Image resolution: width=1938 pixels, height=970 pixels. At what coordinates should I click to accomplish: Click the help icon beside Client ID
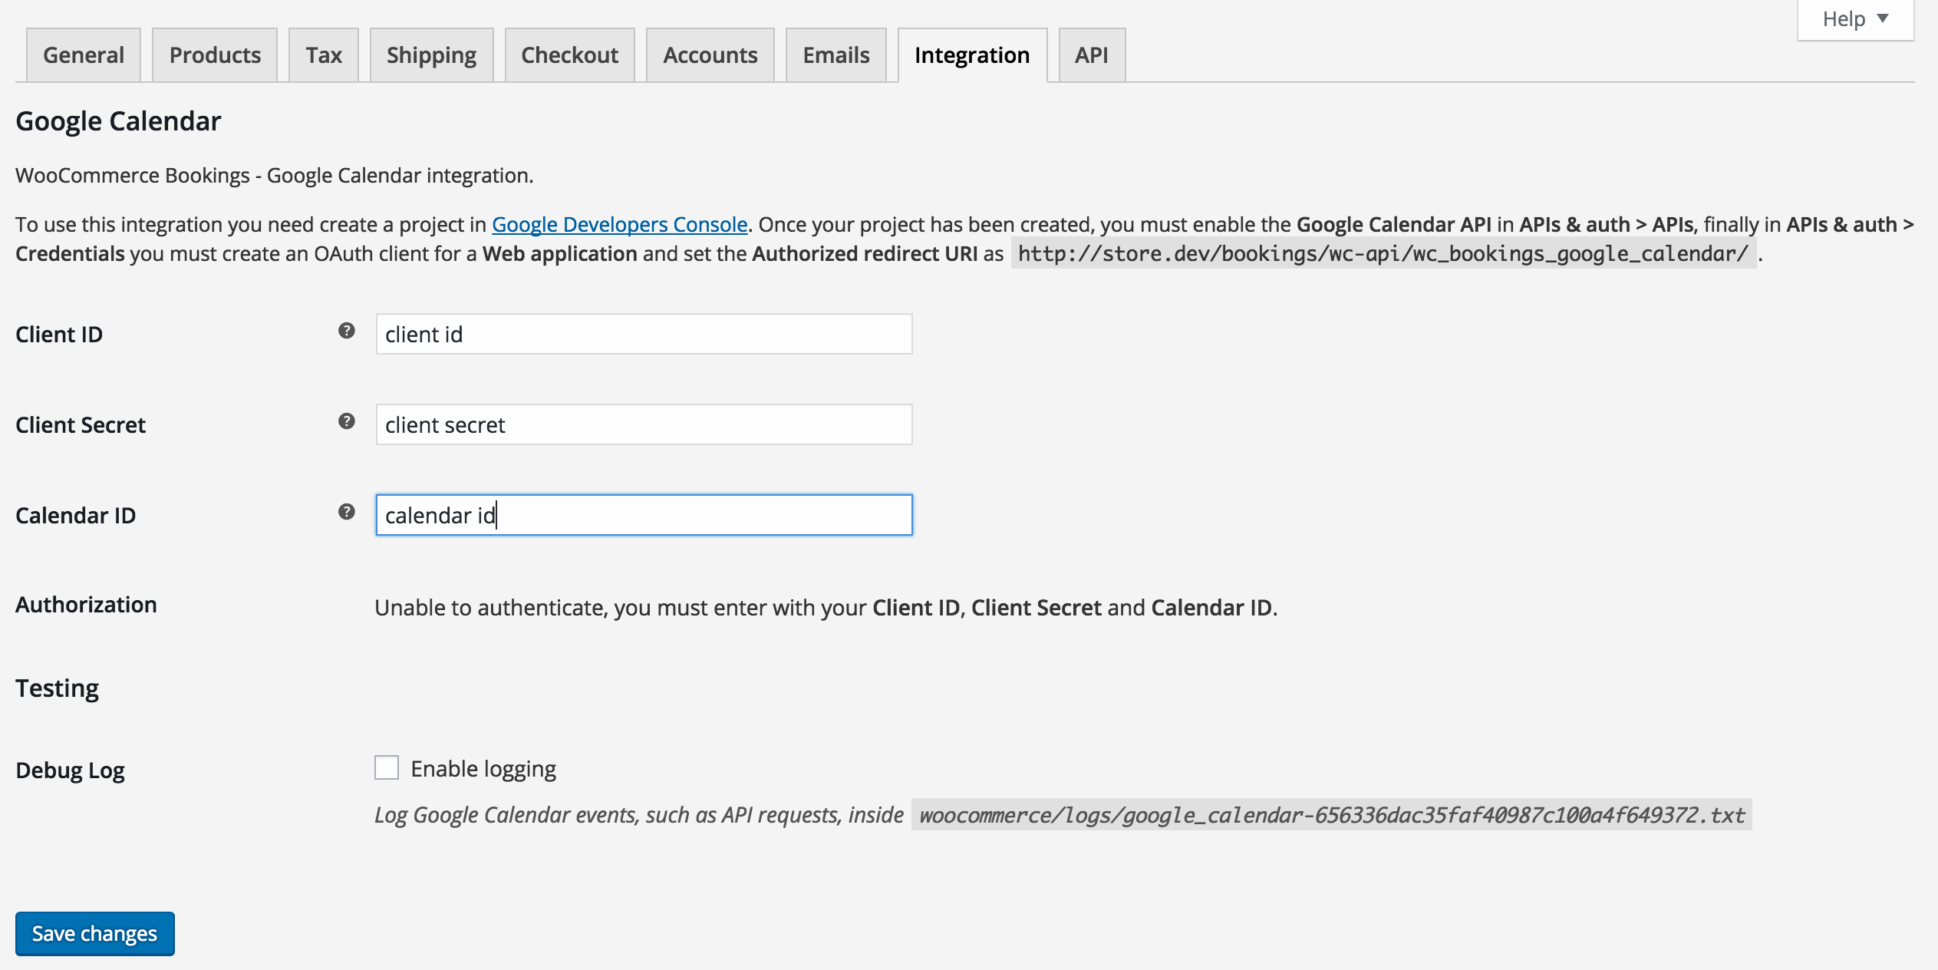[x=346, y=330]
